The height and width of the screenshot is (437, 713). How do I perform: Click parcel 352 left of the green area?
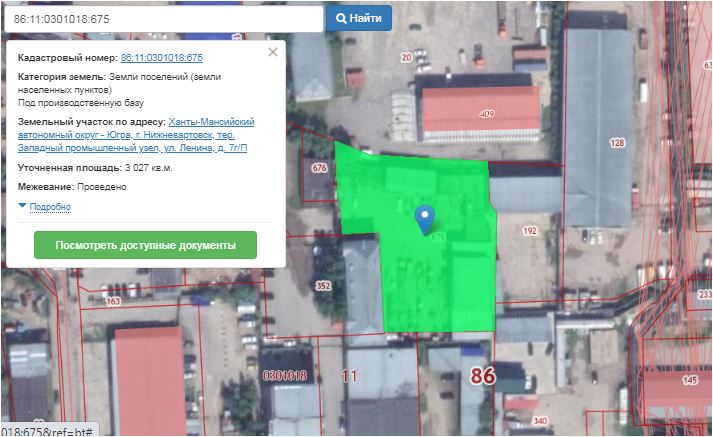click(323, 286)
